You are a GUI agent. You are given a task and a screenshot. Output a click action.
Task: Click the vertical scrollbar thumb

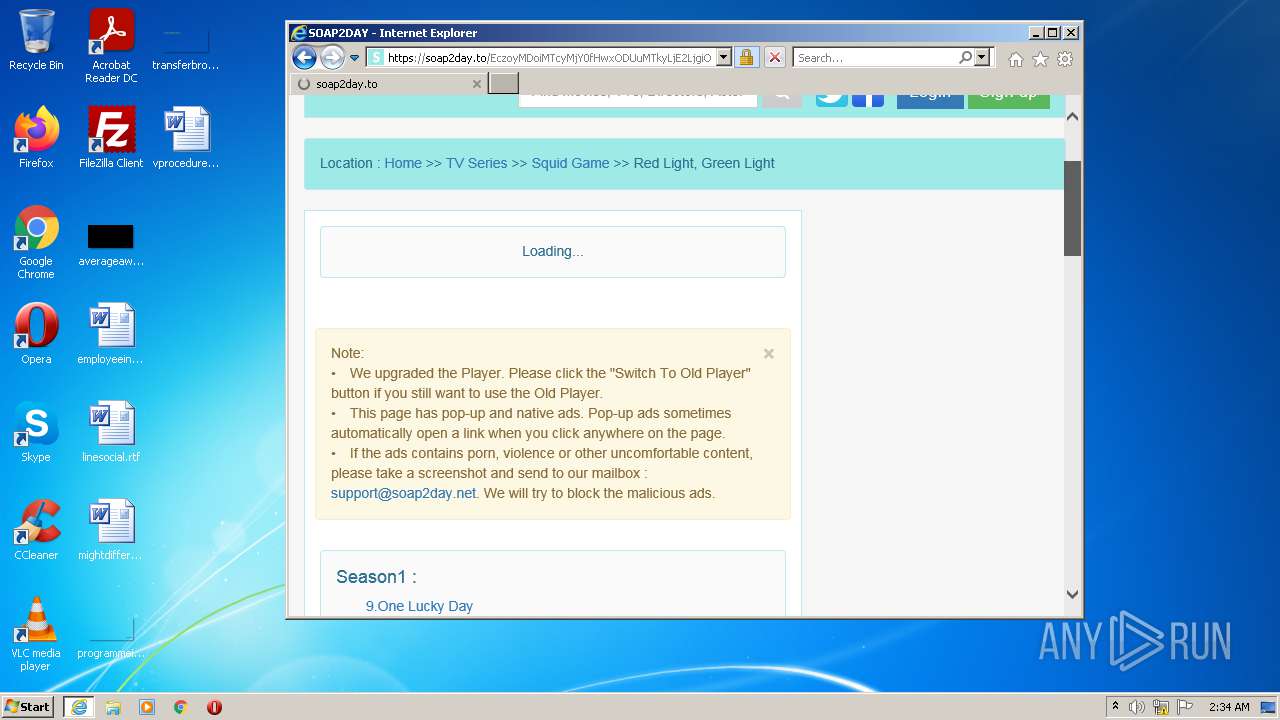1072,208
